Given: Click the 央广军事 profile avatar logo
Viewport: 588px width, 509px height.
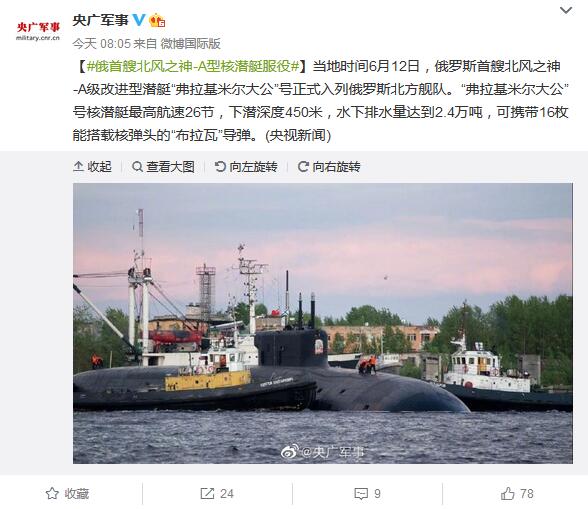Looking at the screenshot, I should (x=38, y=31).
